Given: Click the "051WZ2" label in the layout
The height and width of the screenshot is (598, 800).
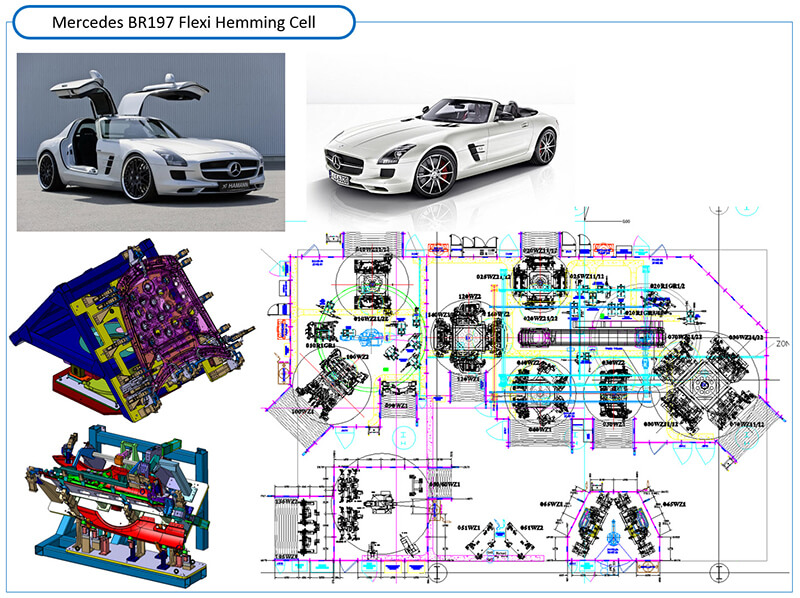Looking at the screenshot, I should [531, 527].
